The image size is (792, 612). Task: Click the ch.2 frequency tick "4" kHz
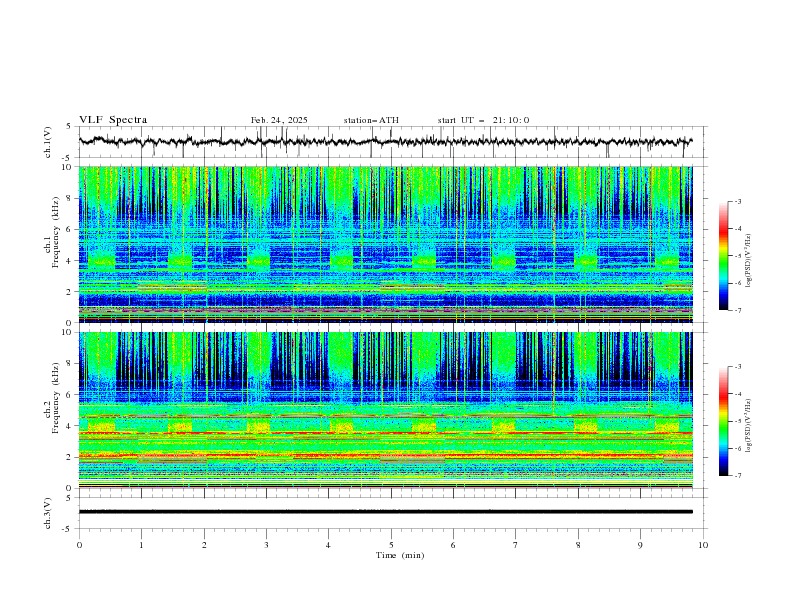tap(70, 426)
